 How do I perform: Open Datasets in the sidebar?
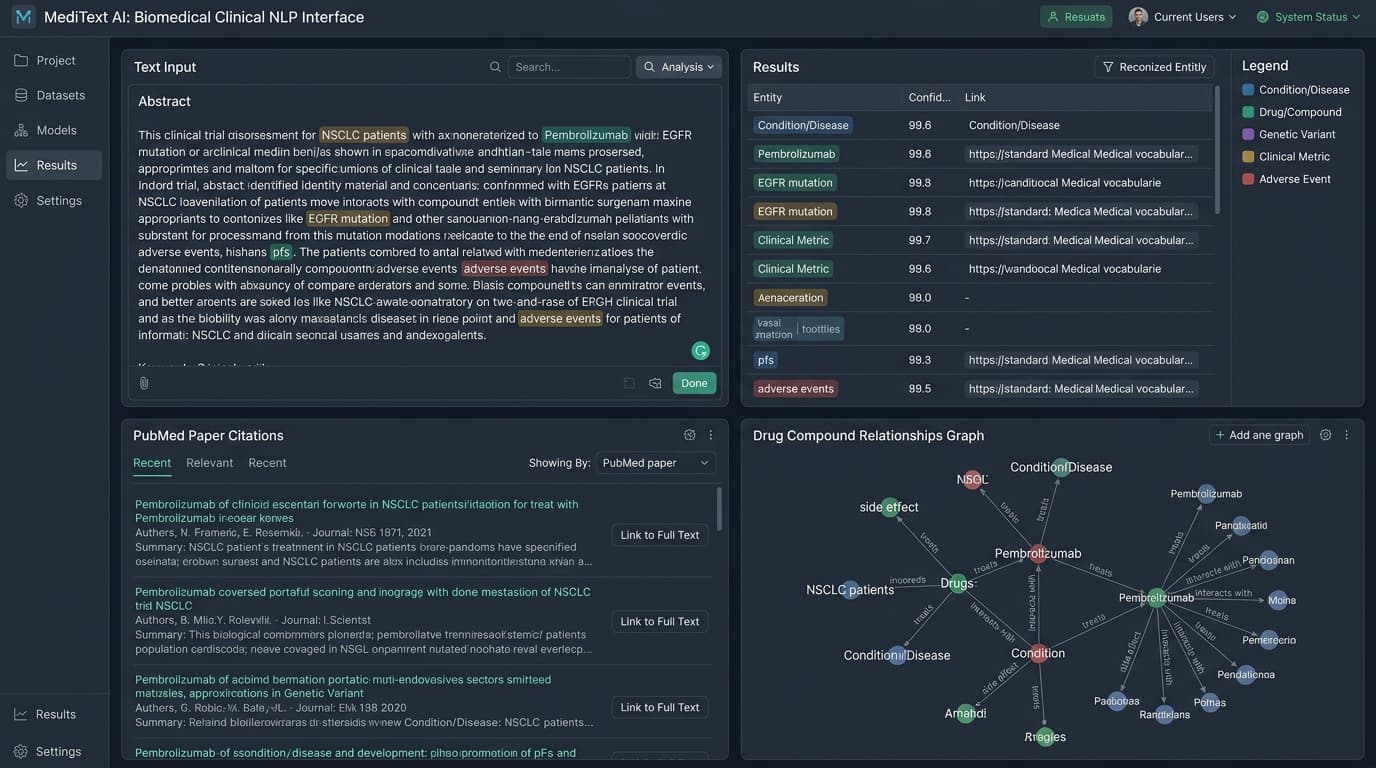(x=54, y=95)
